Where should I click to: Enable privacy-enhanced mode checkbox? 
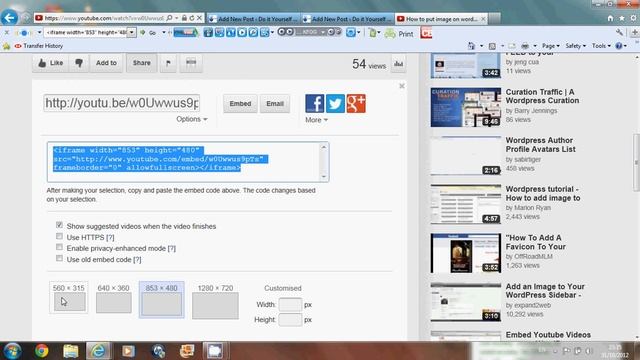[60, 247]
